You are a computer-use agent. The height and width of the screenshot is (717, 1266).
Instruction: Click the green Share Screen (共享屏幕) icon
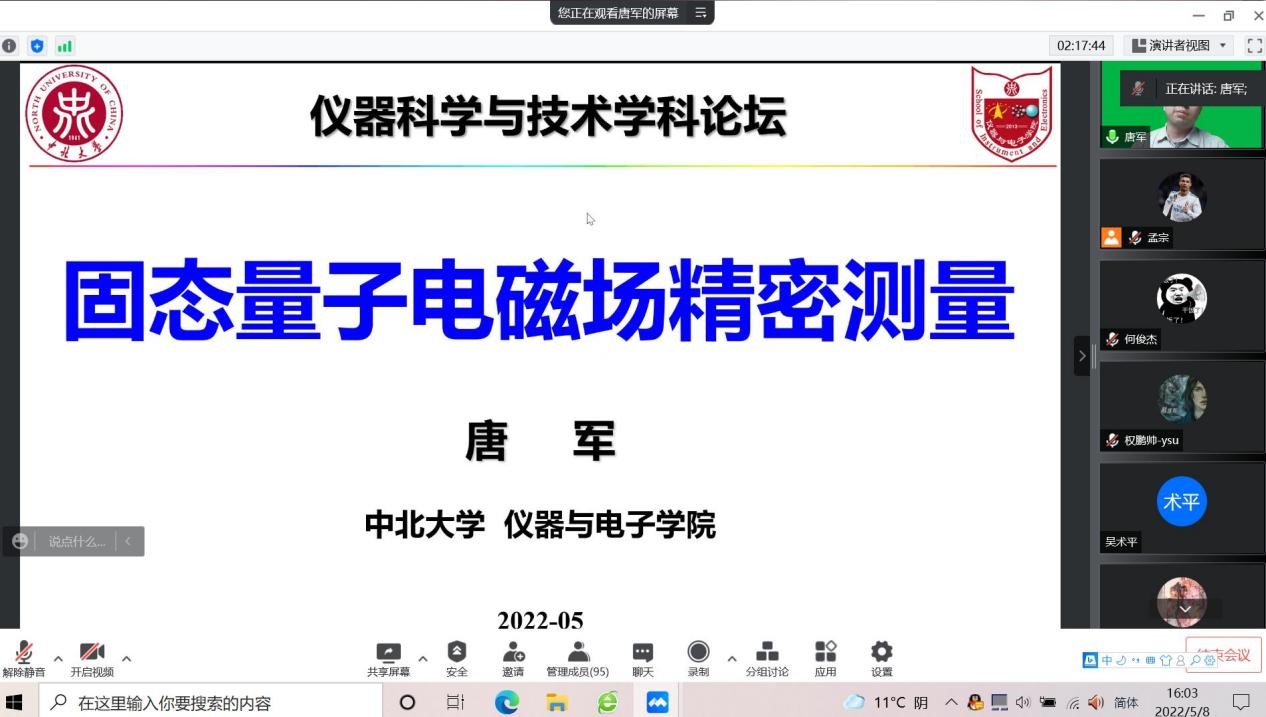[x=388, y=653]
